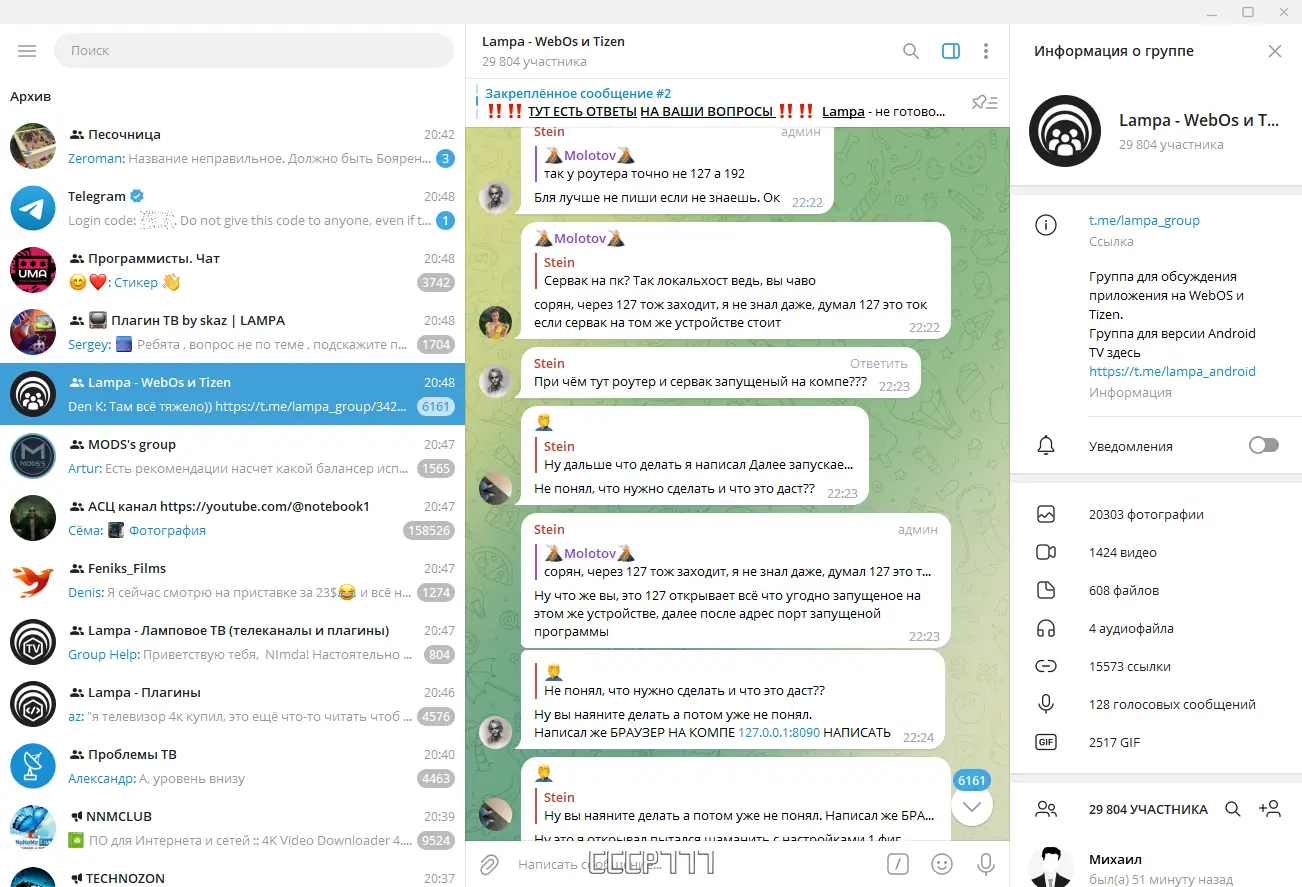Start recording a voice message
Image resolution: width=1302 pixels, height=887 pixels.
click(986, 864)
